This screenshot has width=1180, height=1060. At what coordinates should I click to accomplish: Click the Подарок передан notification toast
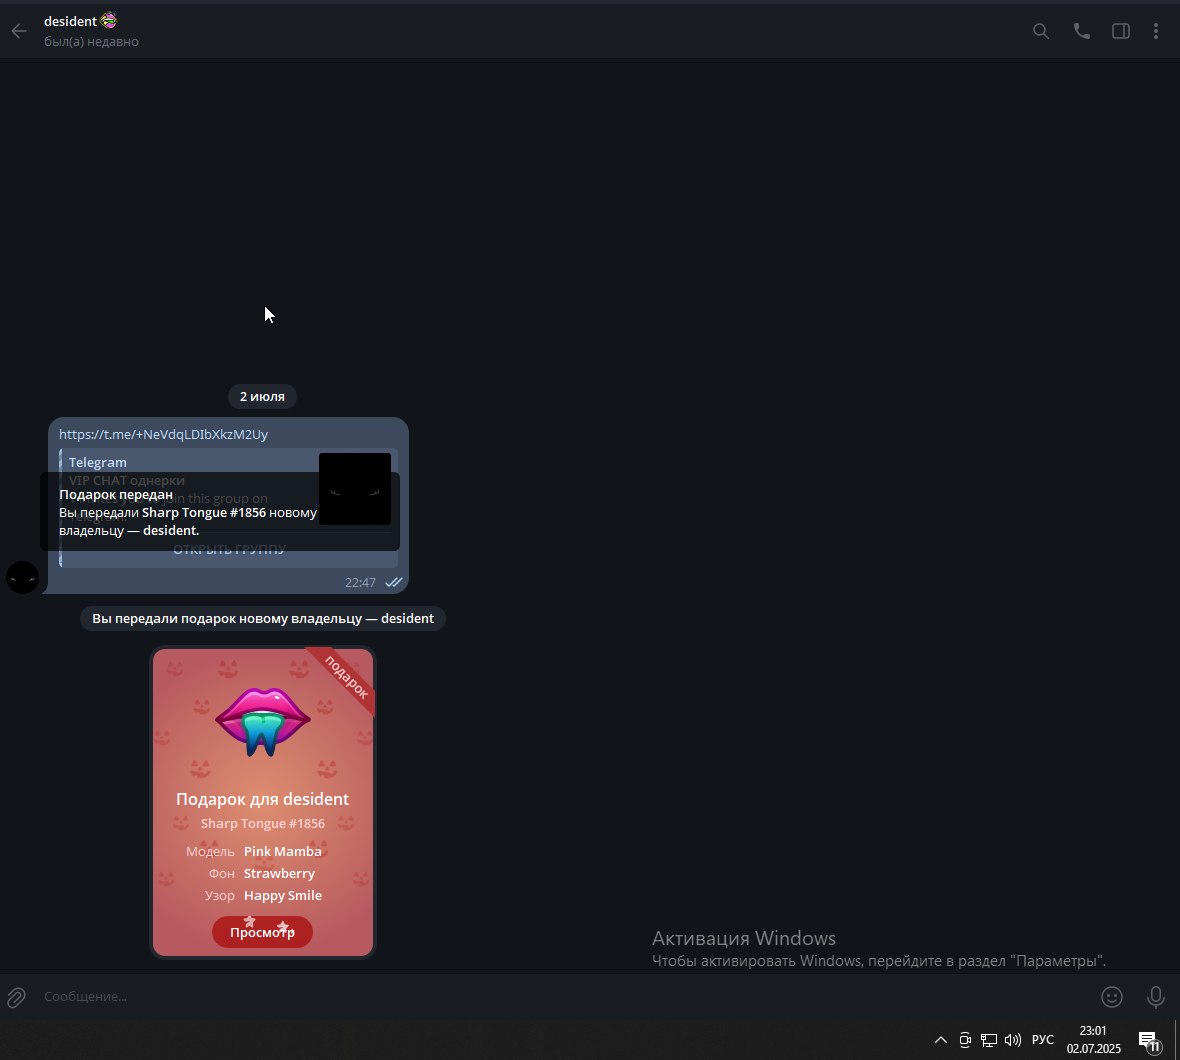(220, 512)
